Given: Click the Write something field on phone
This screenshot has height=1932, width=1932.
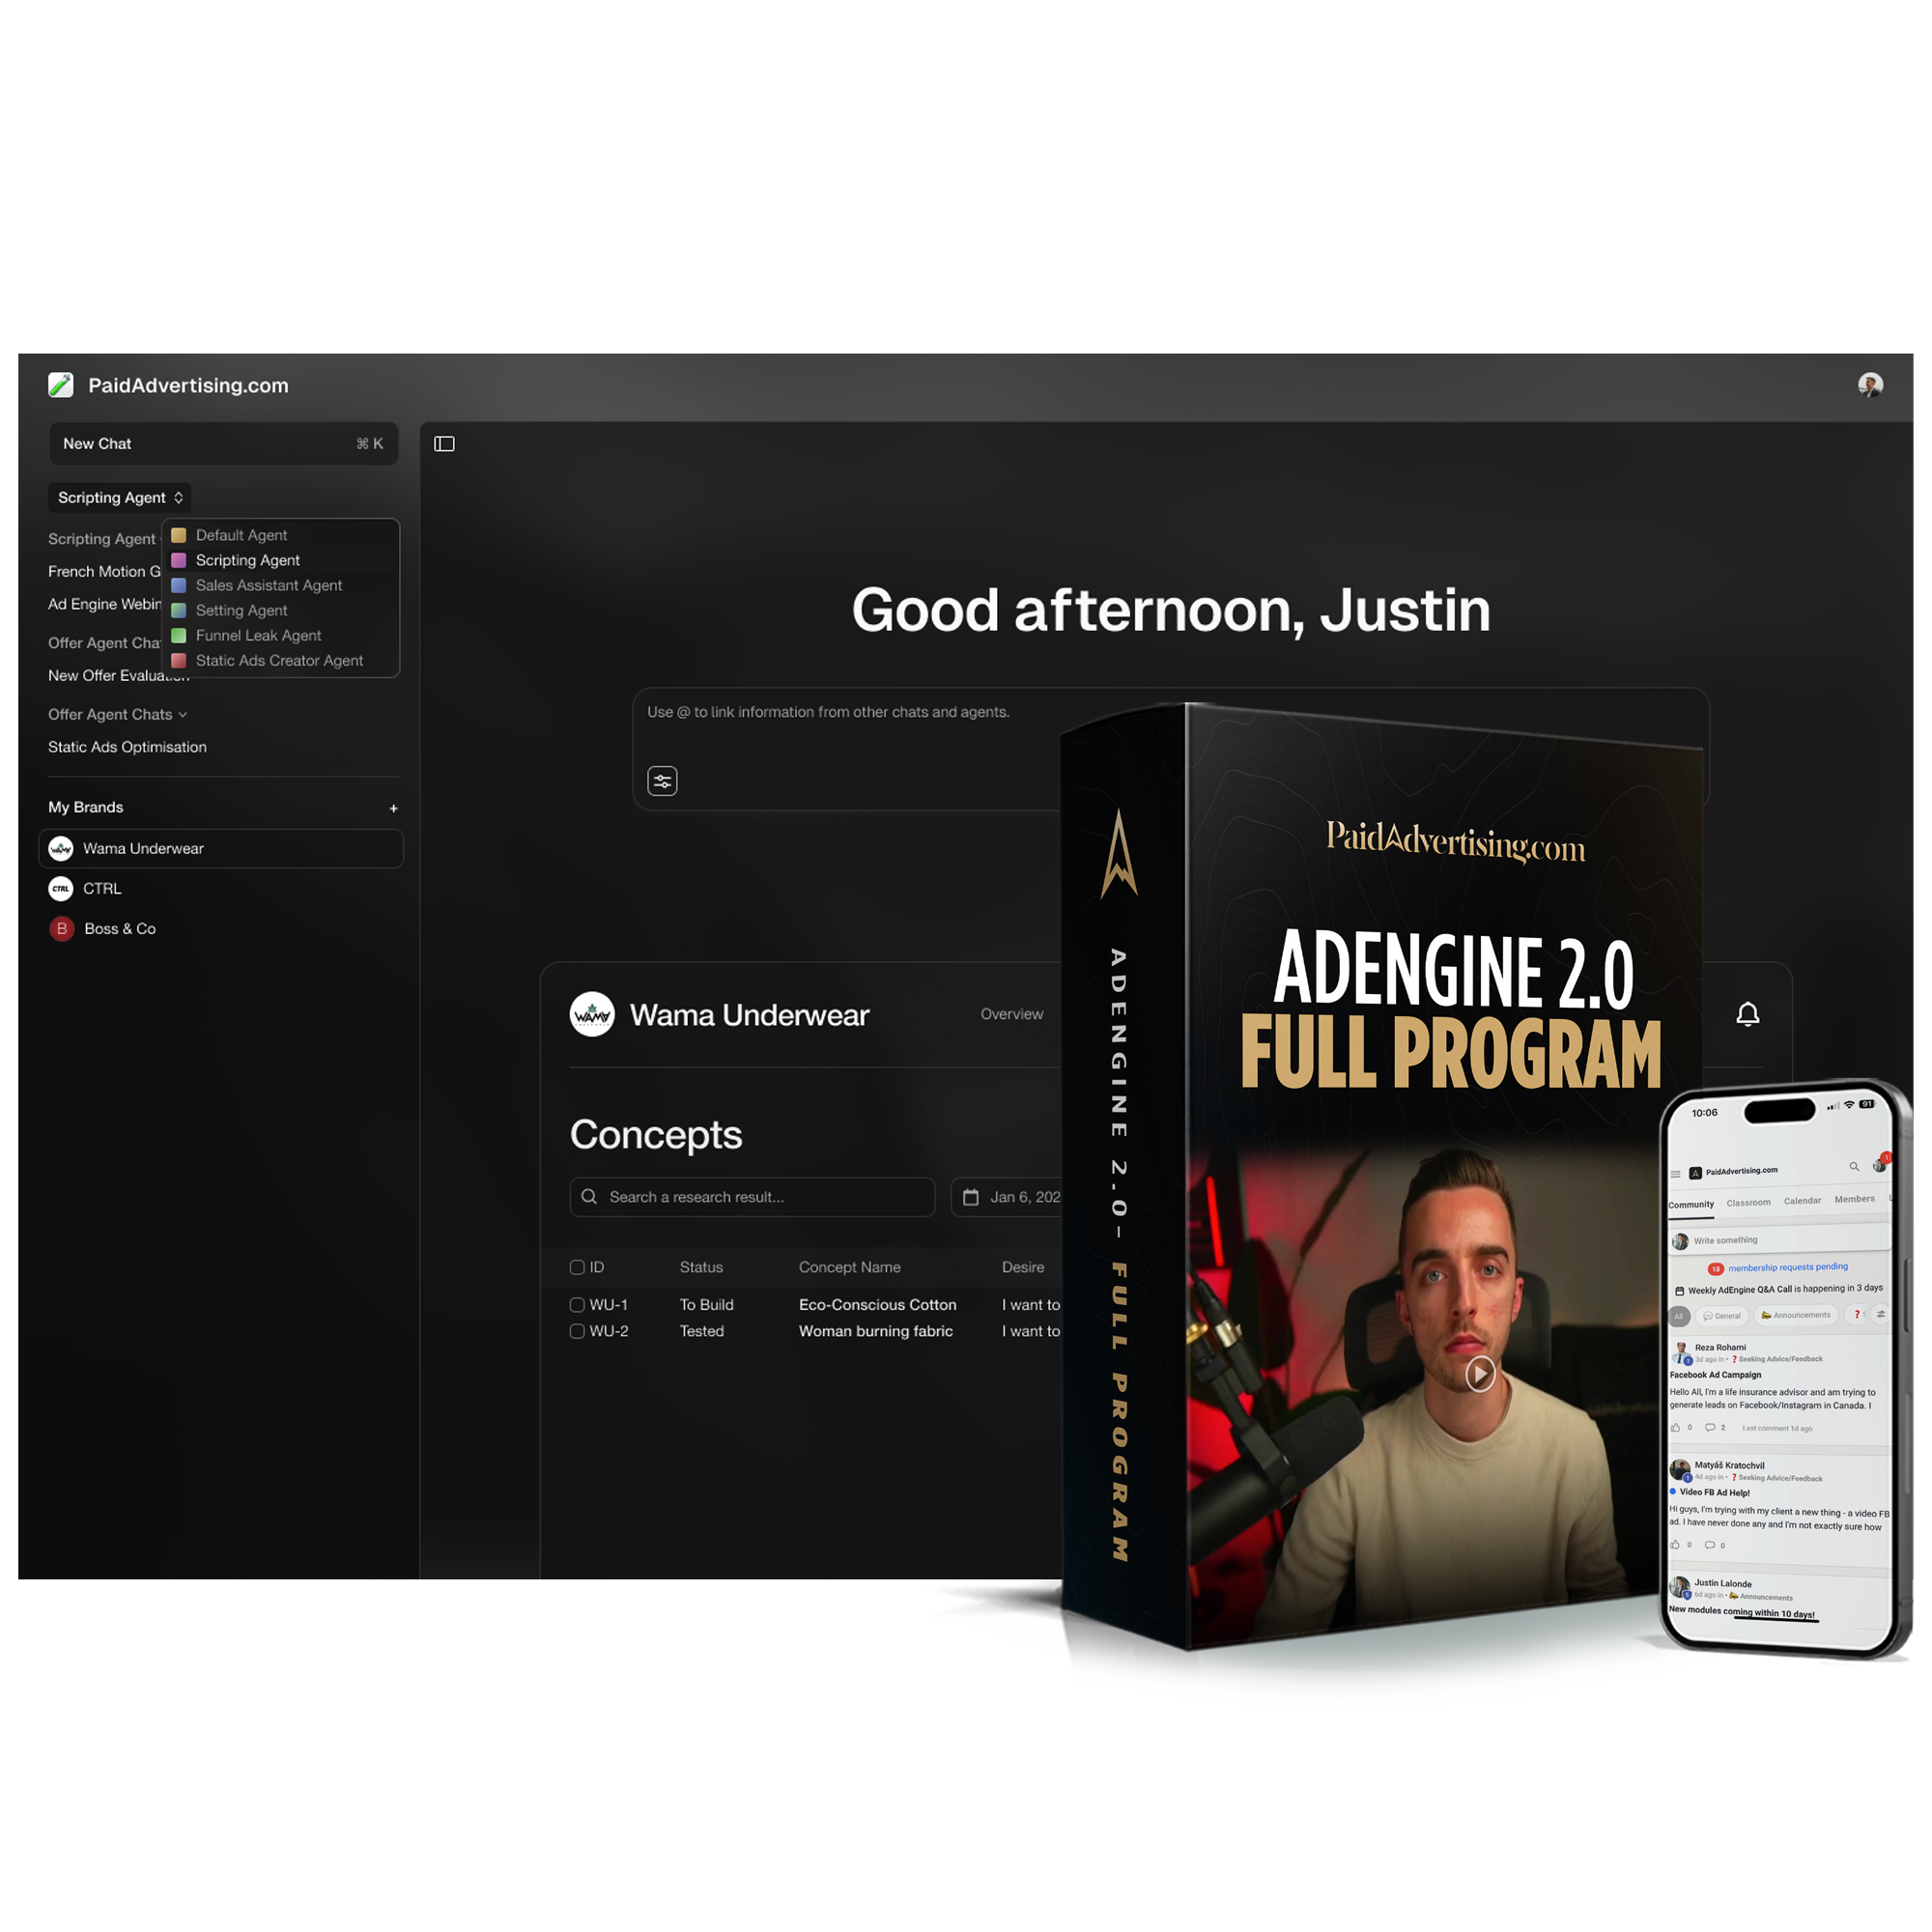Looking at the screenshot, I should click(x=1779, y=1240).
